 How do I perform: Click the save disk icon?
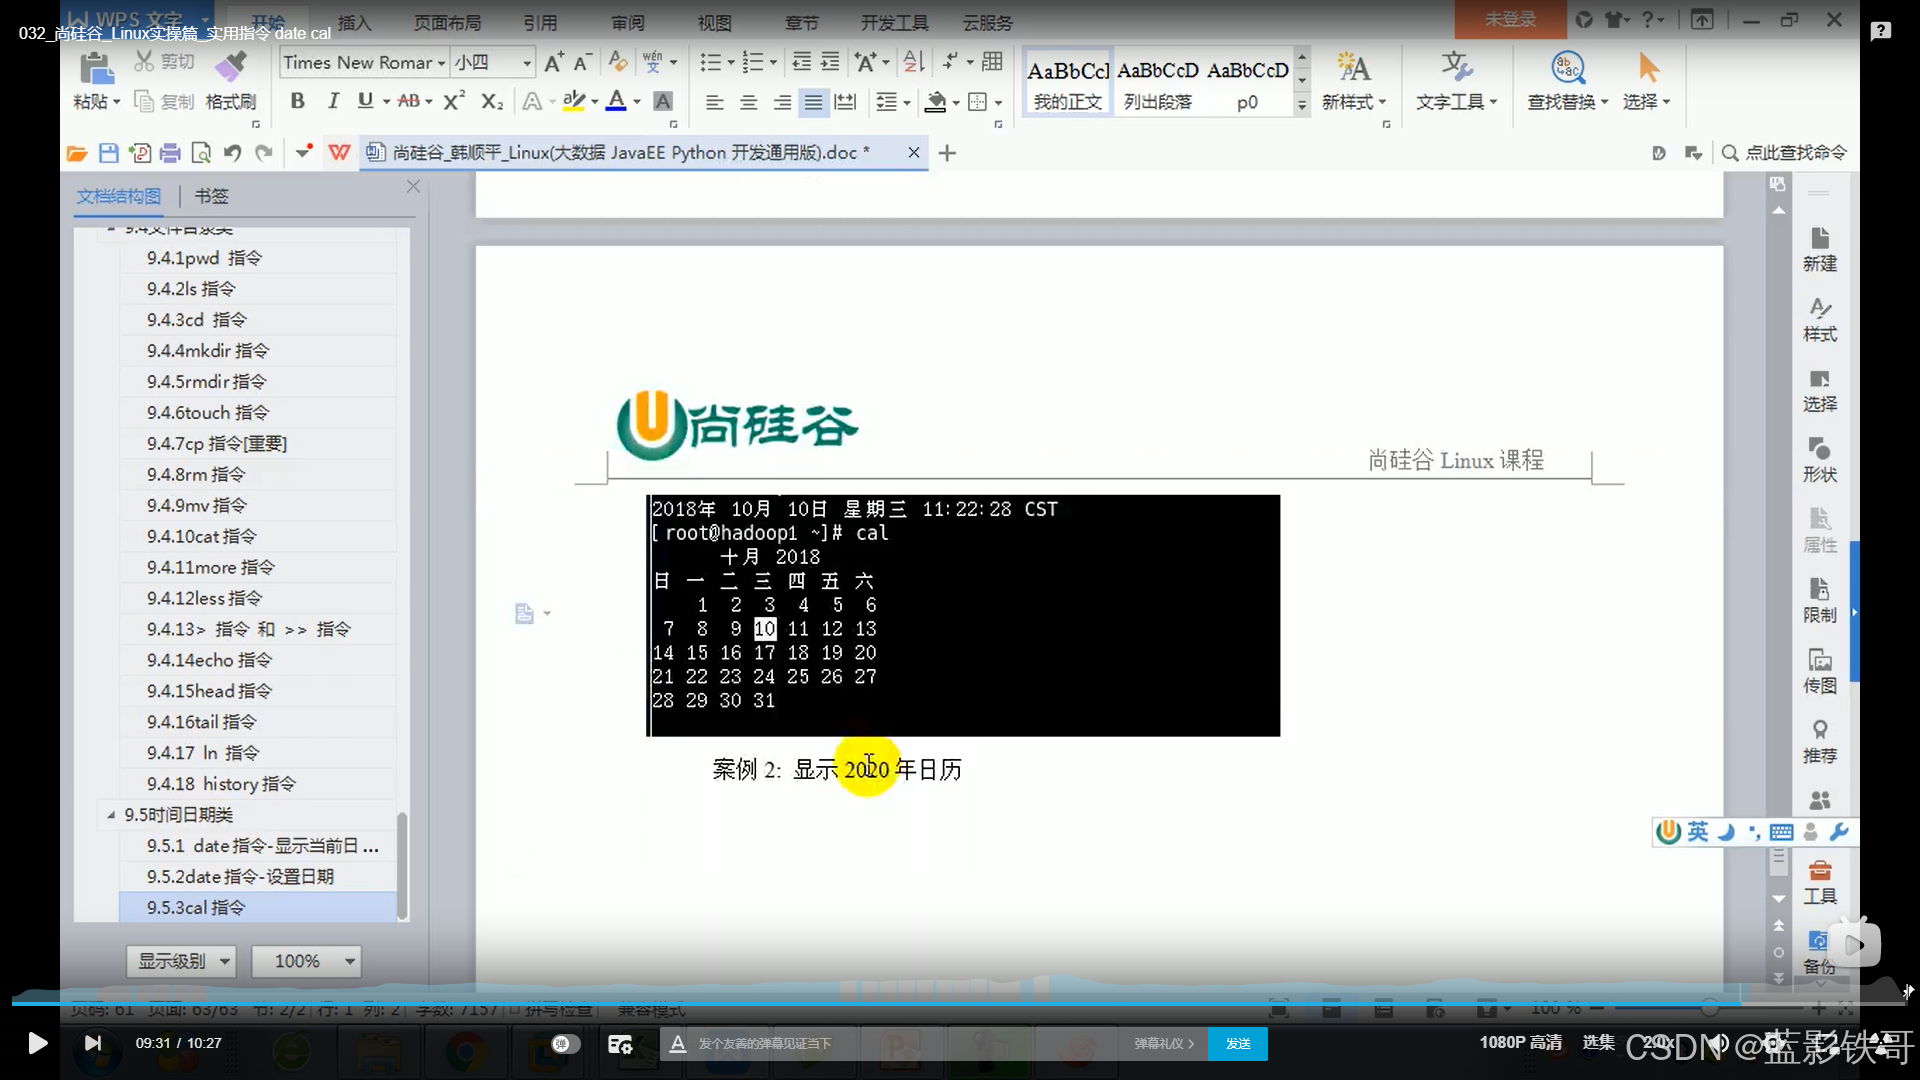coord(109,153)
